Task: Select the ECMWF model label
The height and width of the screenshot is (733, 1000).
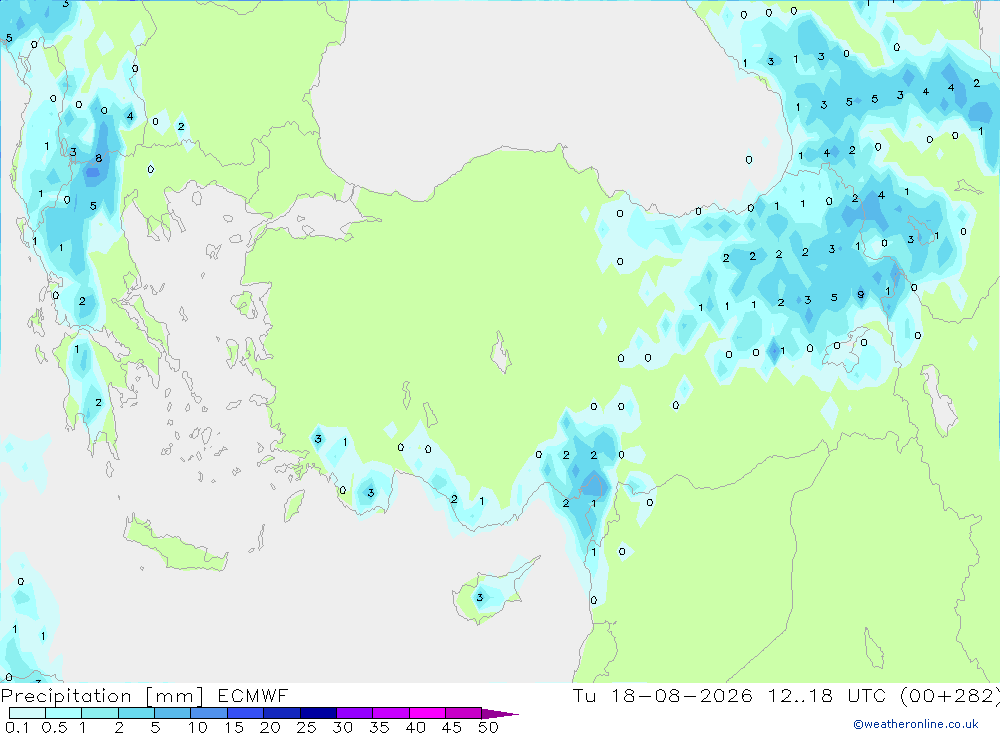Action: pyautogui.click(x=253, y=696)
